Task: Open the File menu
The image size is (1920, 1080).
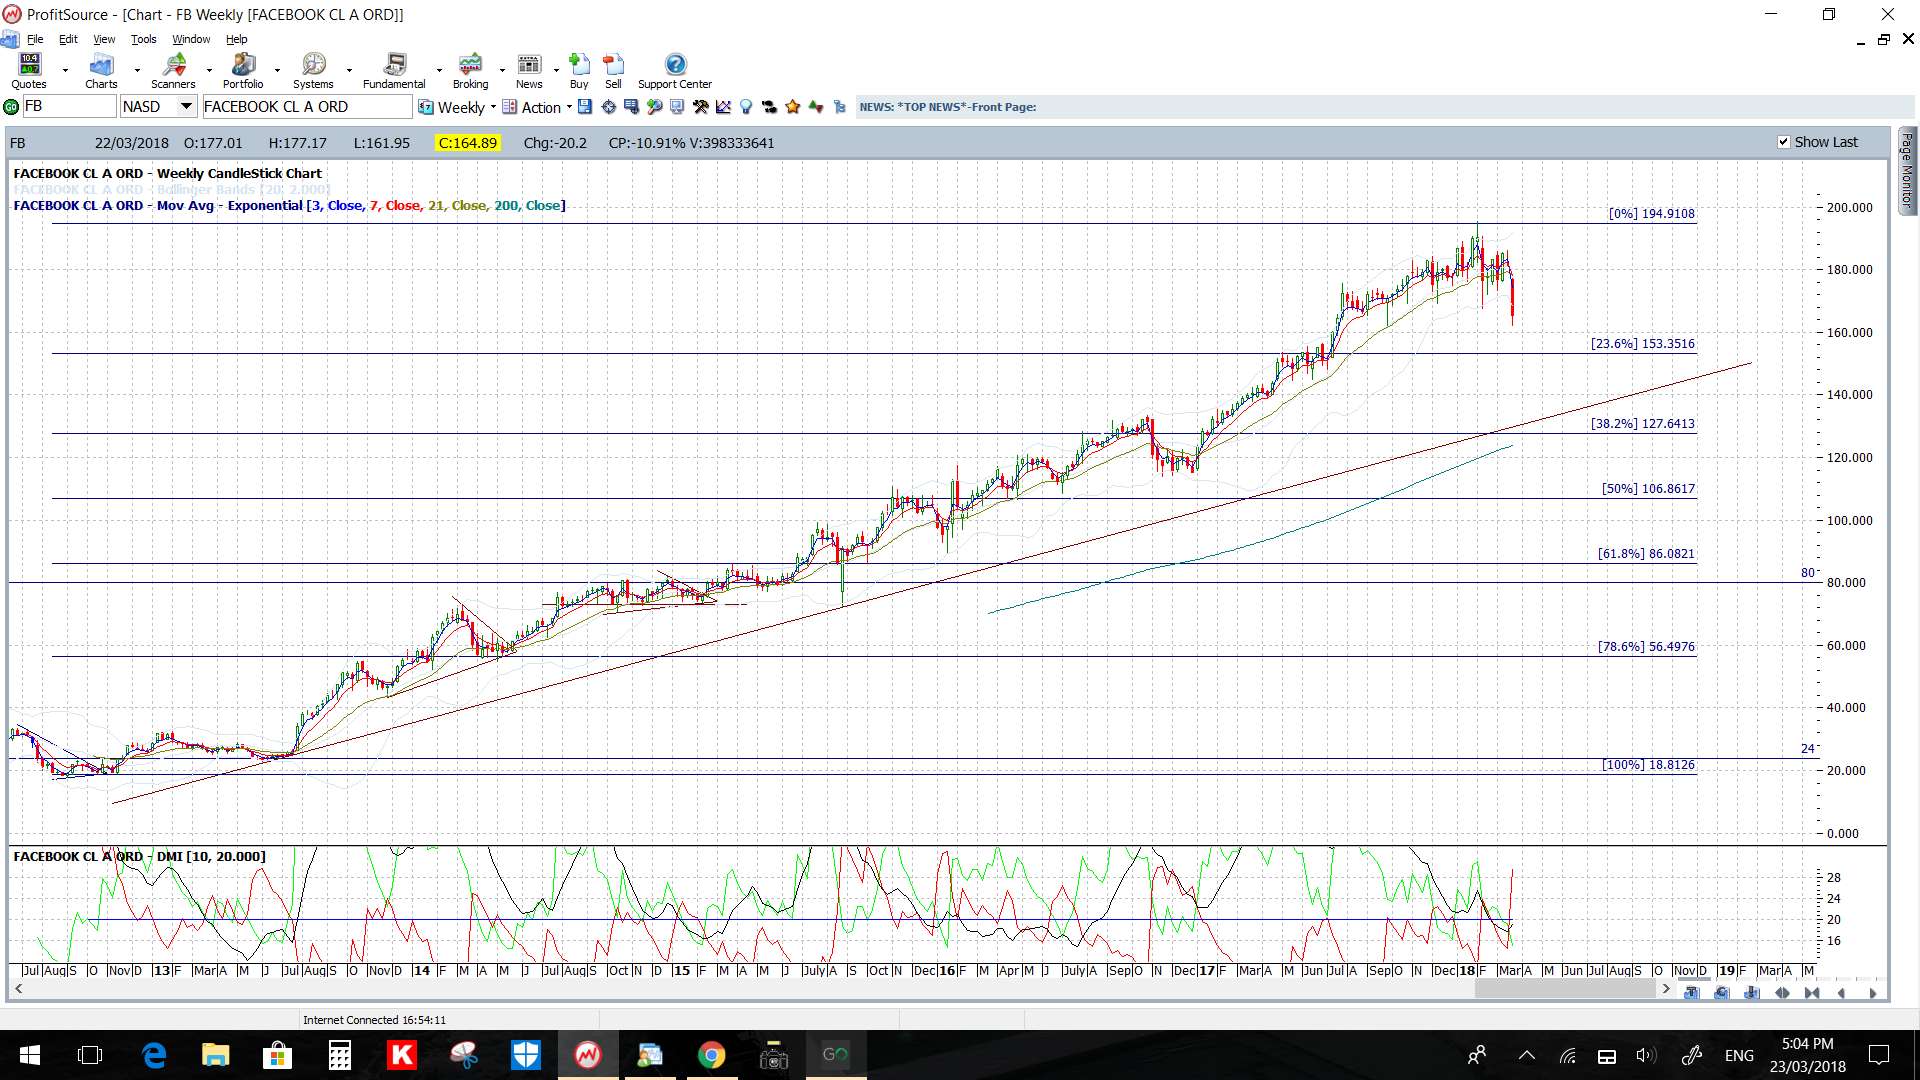Action: click(x=35, y=39)
